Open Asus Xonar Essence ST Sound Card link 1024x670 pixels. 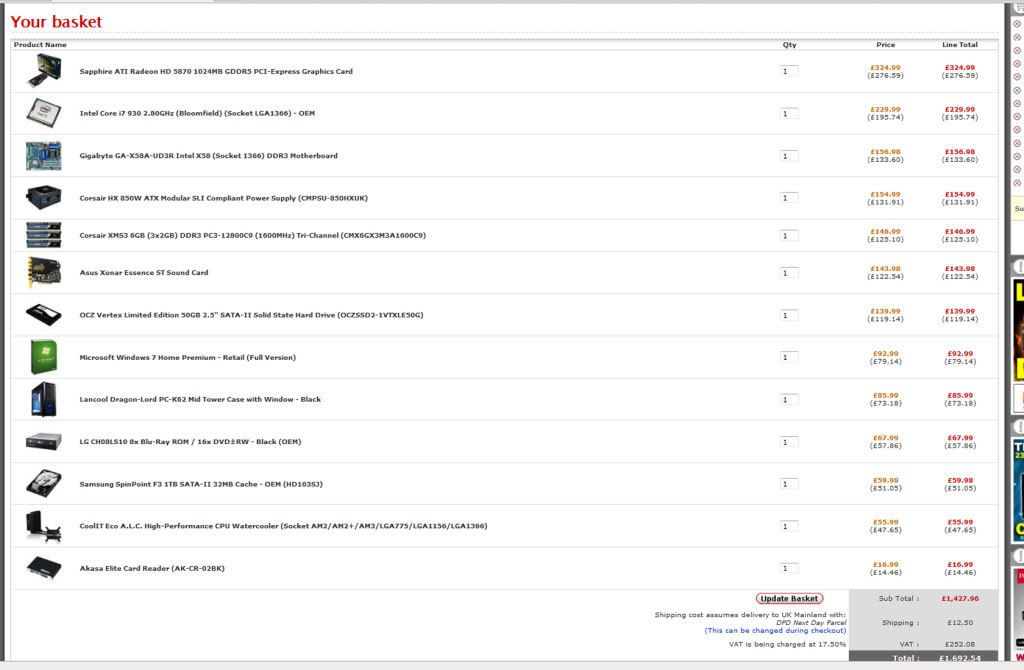[144, 272]
